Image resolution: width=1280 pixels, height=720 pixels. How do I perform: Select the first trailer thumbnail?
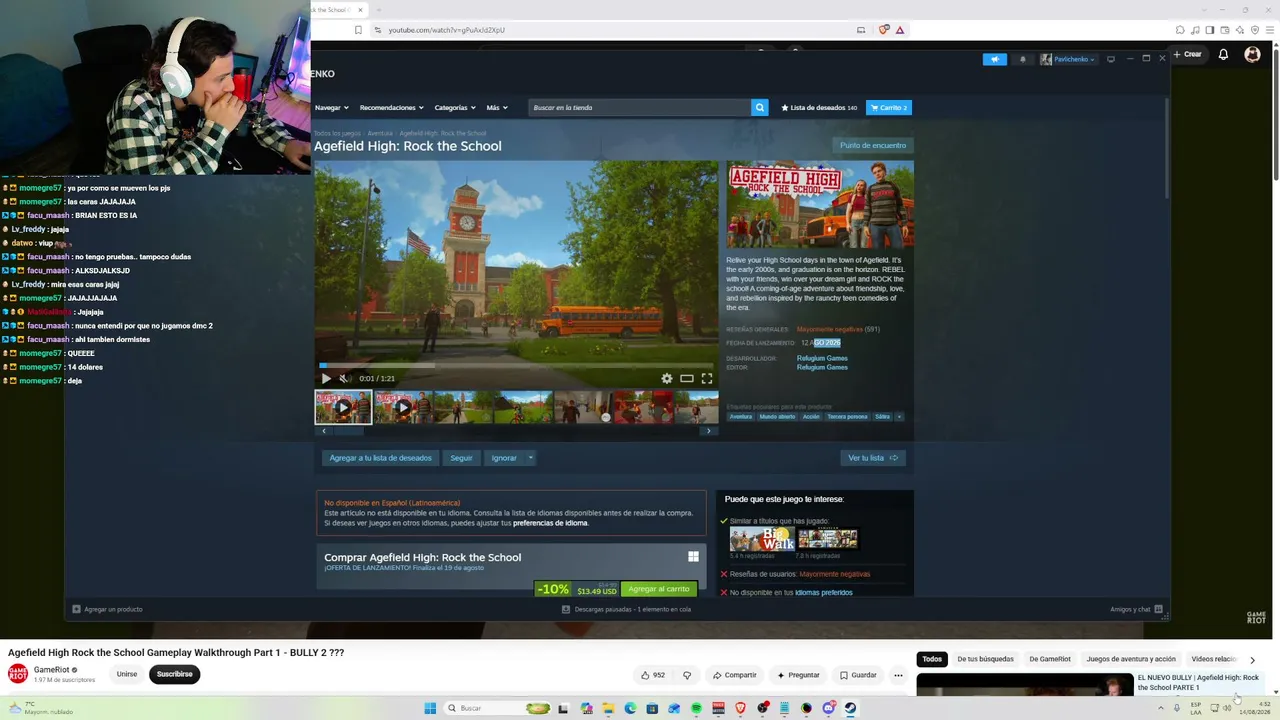[343, 407]
